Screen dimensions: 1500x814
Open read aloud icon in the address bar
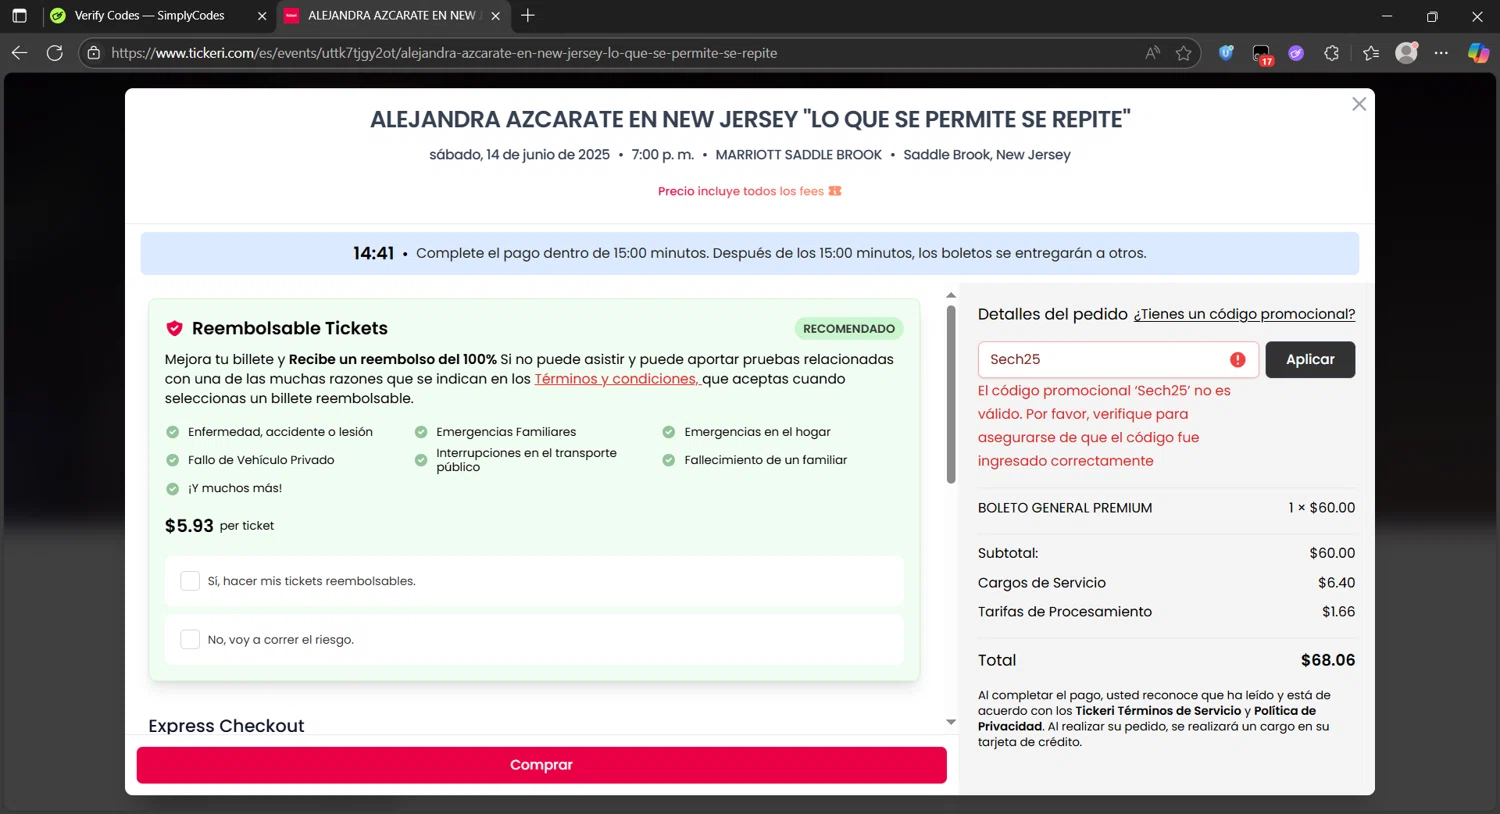(1153, 53)
